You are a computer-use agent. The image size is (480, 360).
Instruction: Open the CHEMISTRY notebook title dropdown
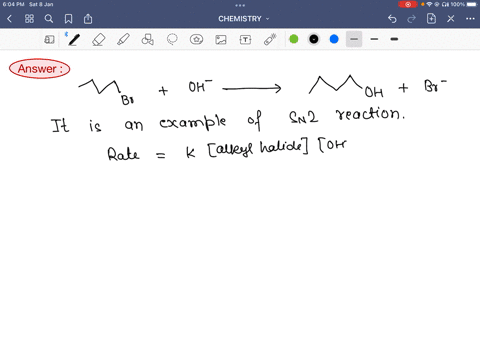pos(243,19)
